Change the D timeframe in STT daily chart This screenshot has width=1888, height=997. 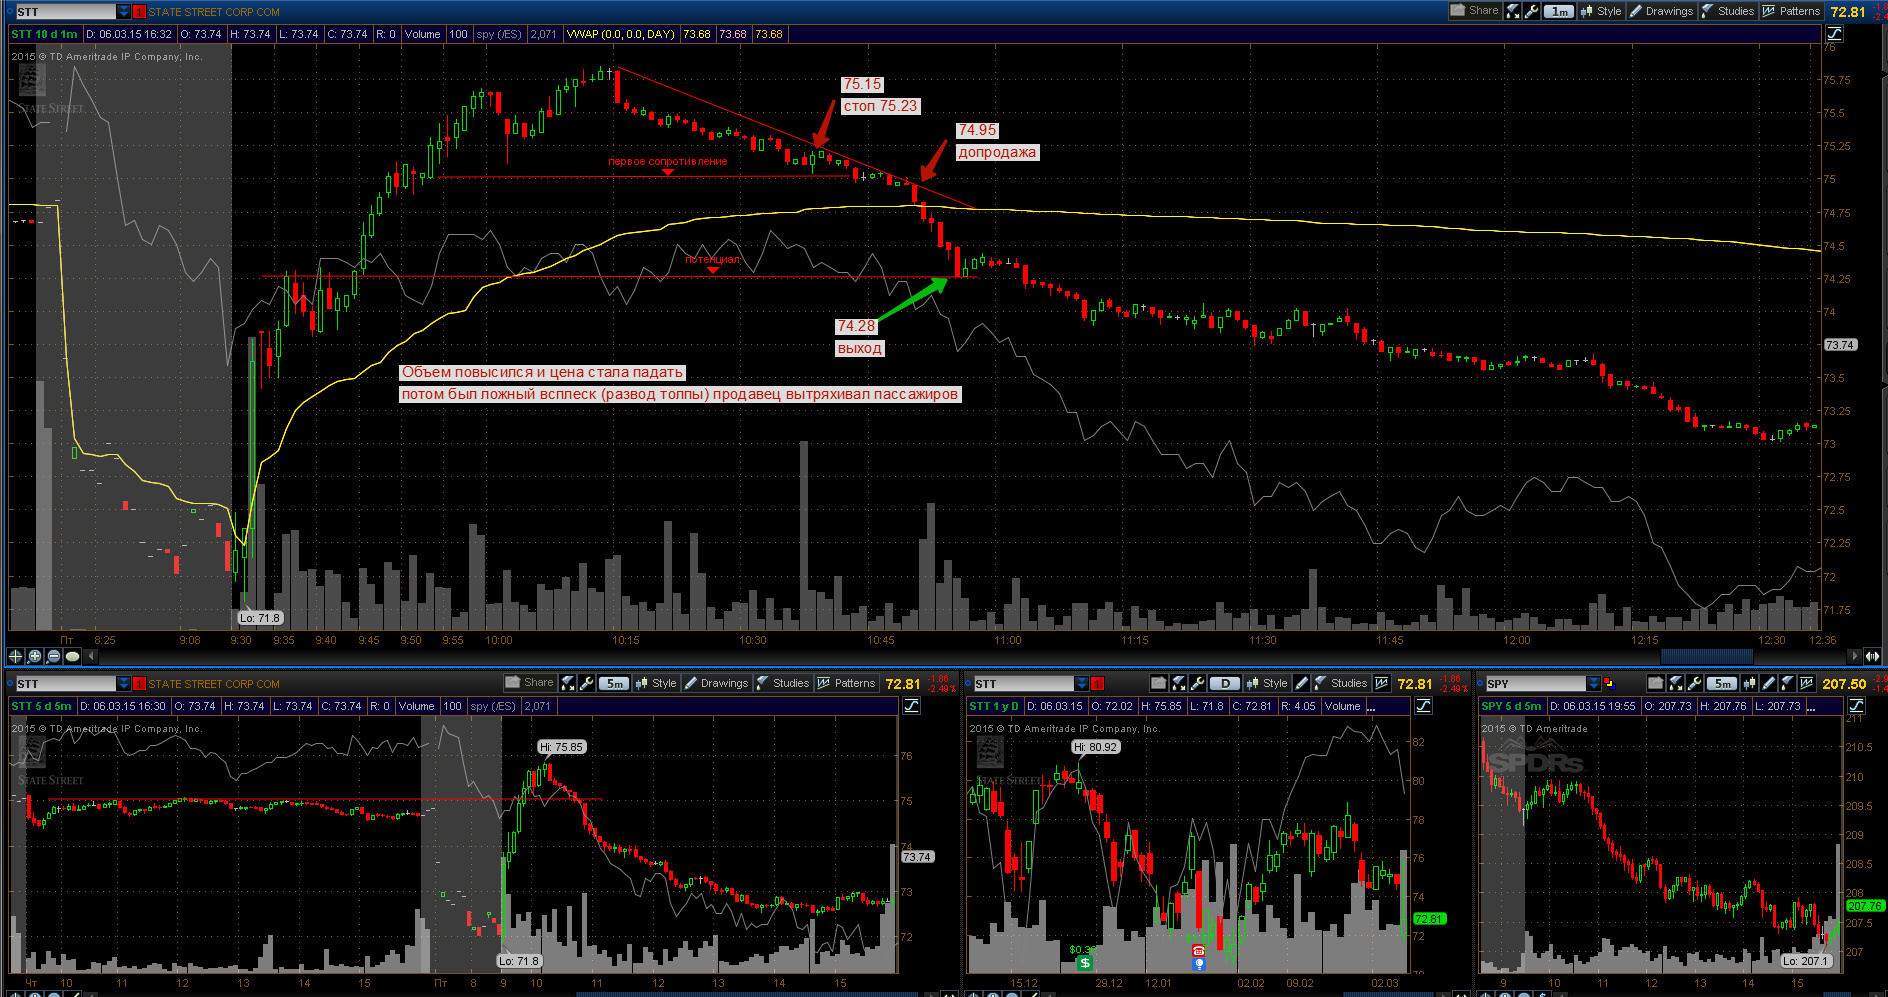(1225, 683)
